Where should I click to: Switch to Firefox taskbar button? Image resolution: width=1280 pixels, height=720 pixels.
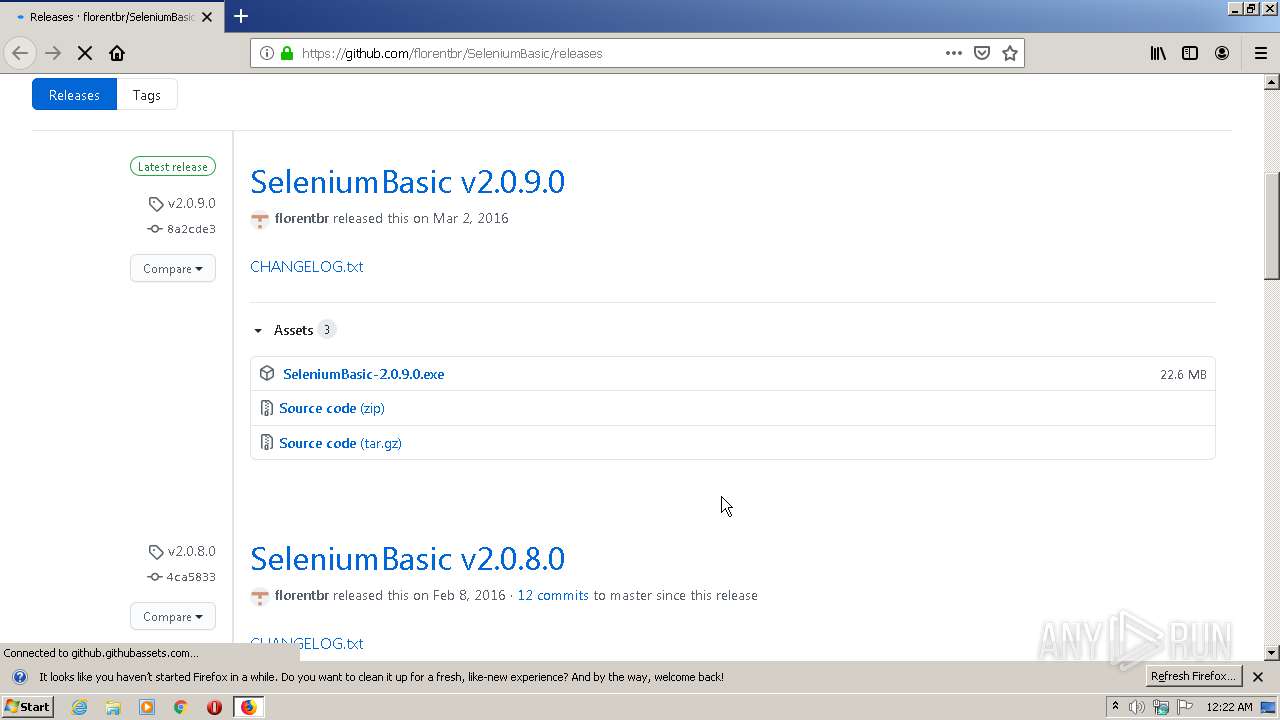pos(248,707)
